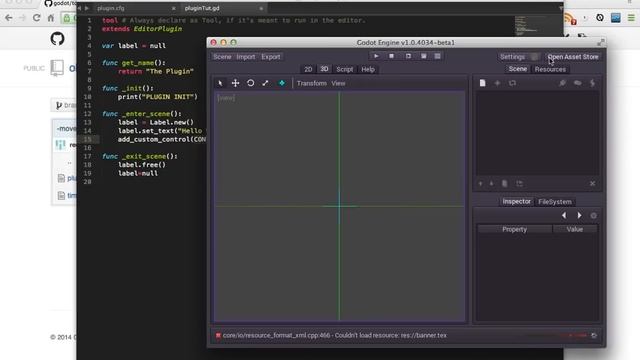Stop the running project
This screenshot has width=640, height=360.
point(391,56)
